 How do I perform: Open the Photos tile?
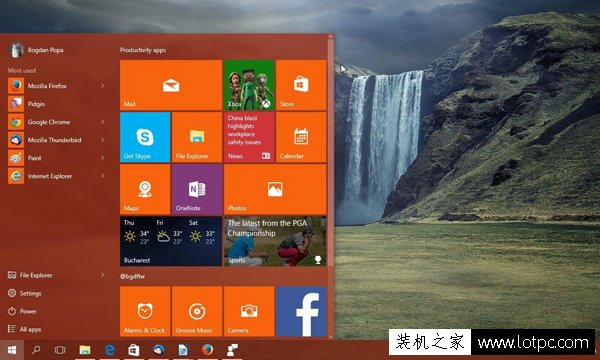tap(275, 189)
